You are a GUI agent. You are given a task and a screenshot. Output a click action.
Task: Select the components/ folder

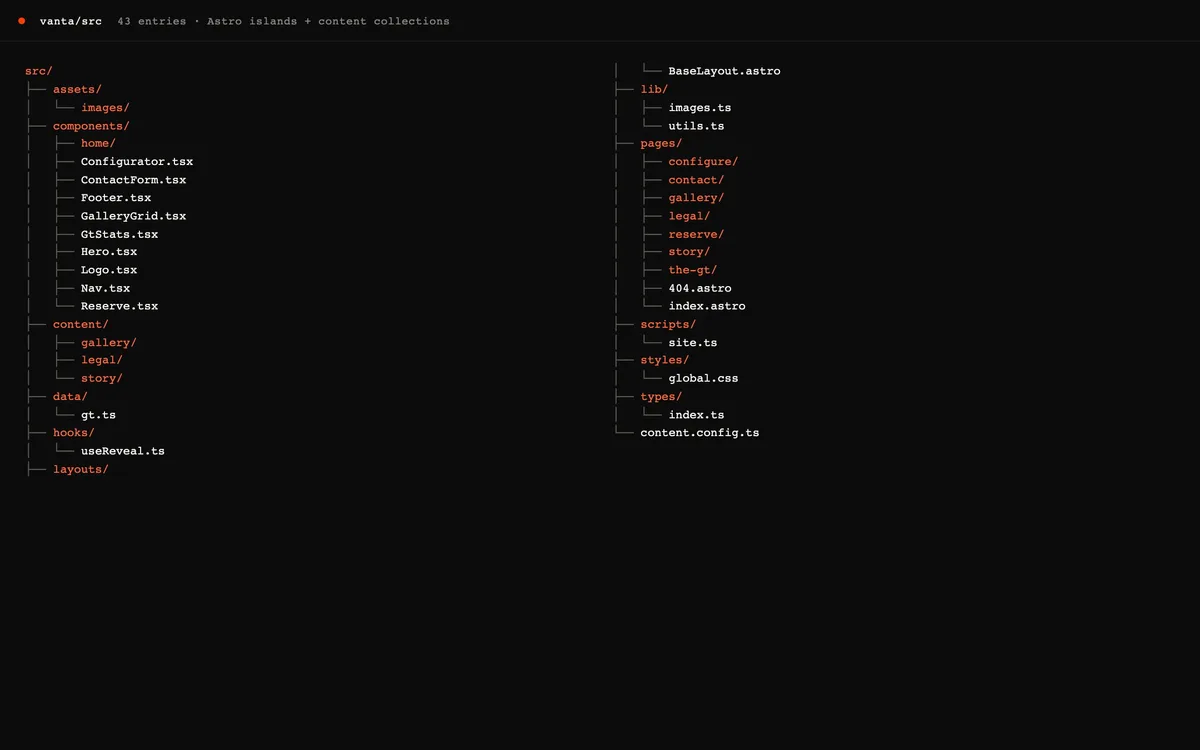(x=91, y=126)
